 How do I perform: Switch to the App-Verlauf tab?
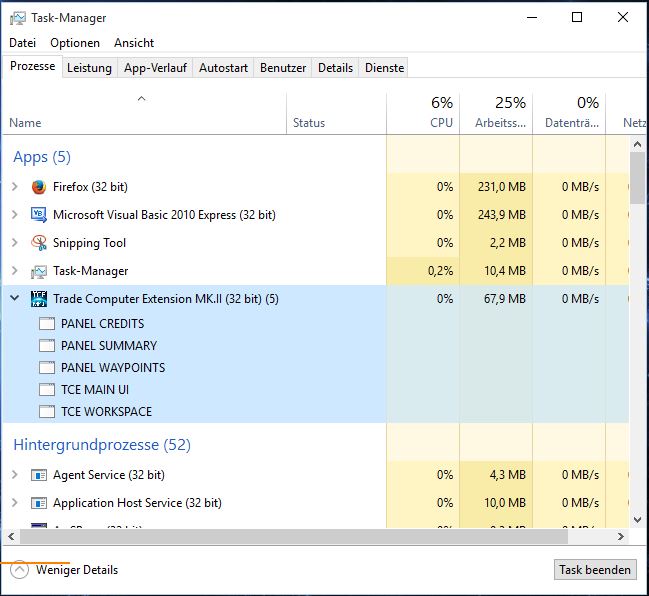coord(155,68)
